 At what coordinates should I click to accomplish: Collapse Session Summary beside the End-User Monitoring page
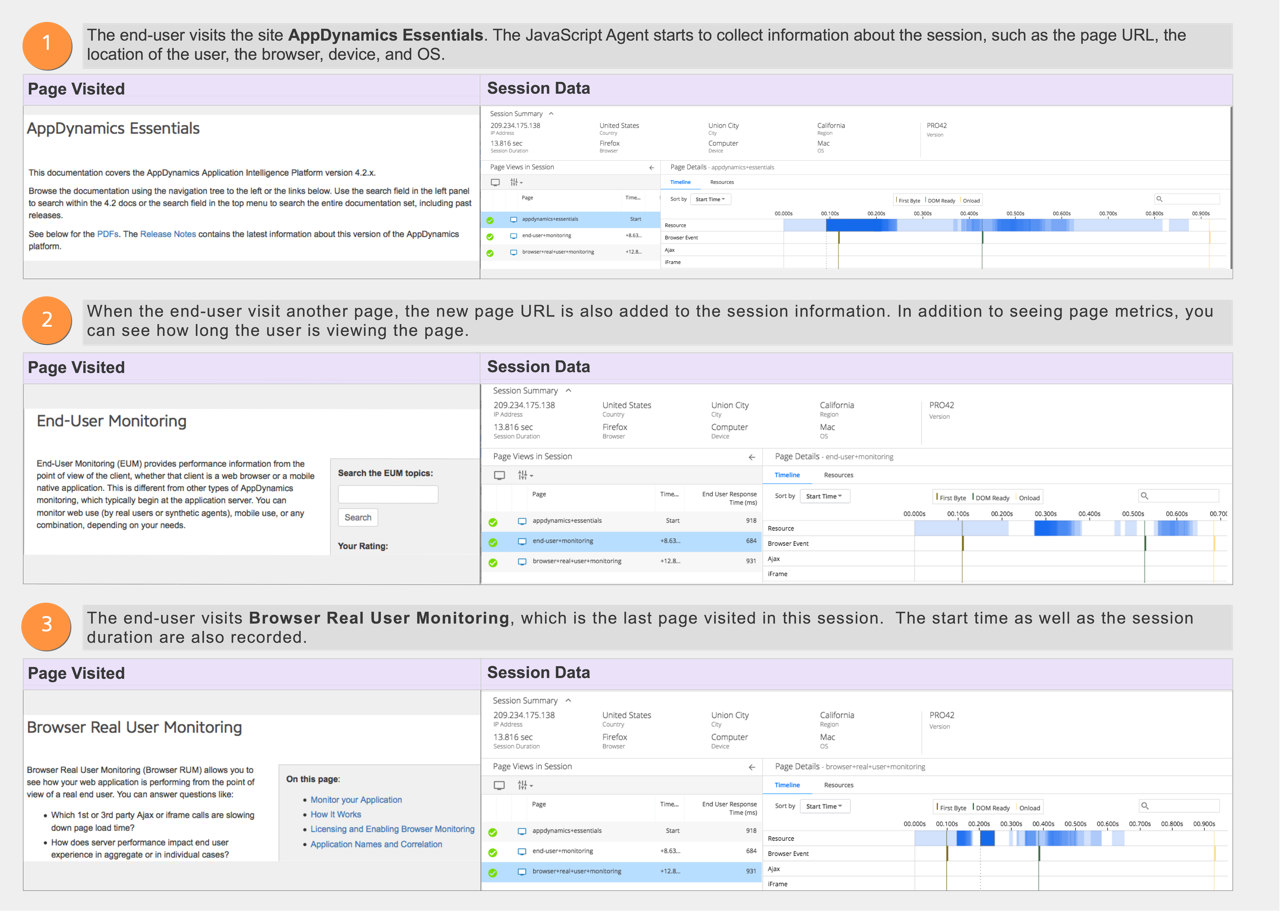(x=568, y=391)
